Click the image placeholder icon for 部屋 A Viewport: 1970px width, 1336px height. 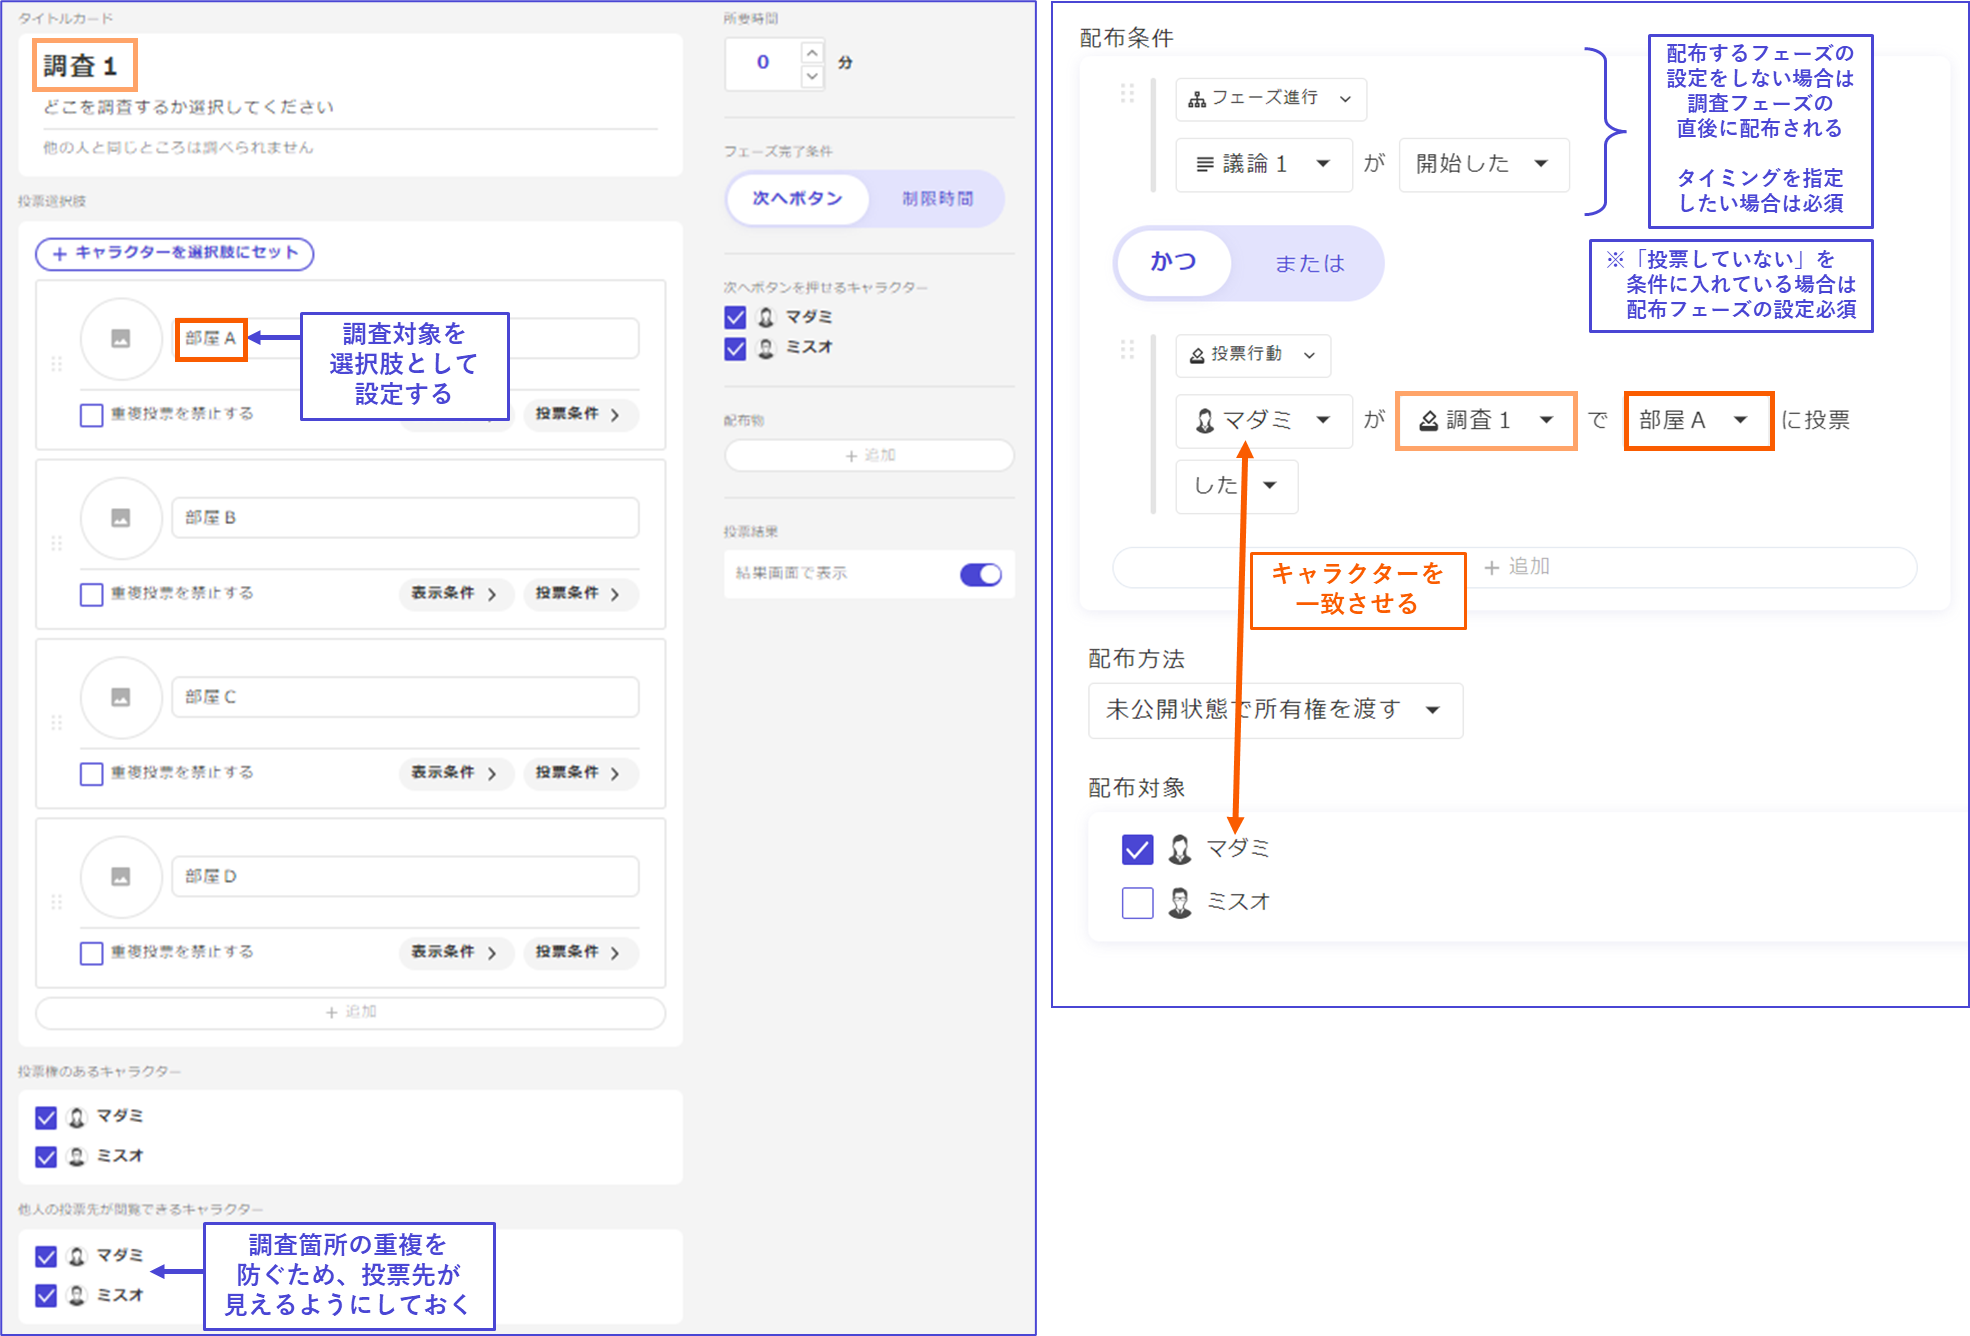coord(121,339)
